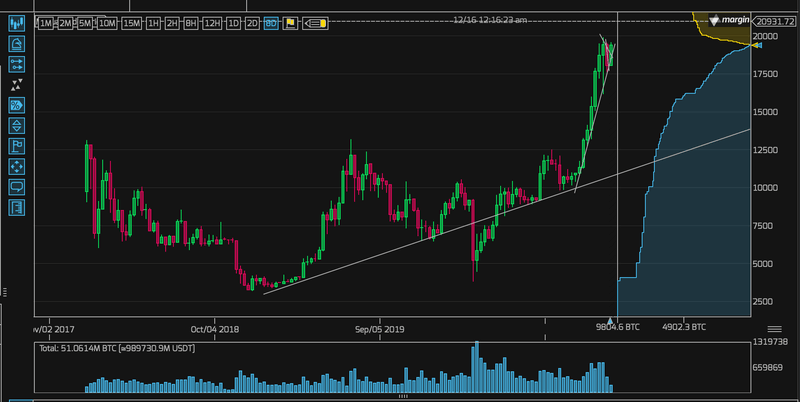Screen dimensions: 800x402
Task: Switch chart to 2H timeframe
Action: point(172,23)
